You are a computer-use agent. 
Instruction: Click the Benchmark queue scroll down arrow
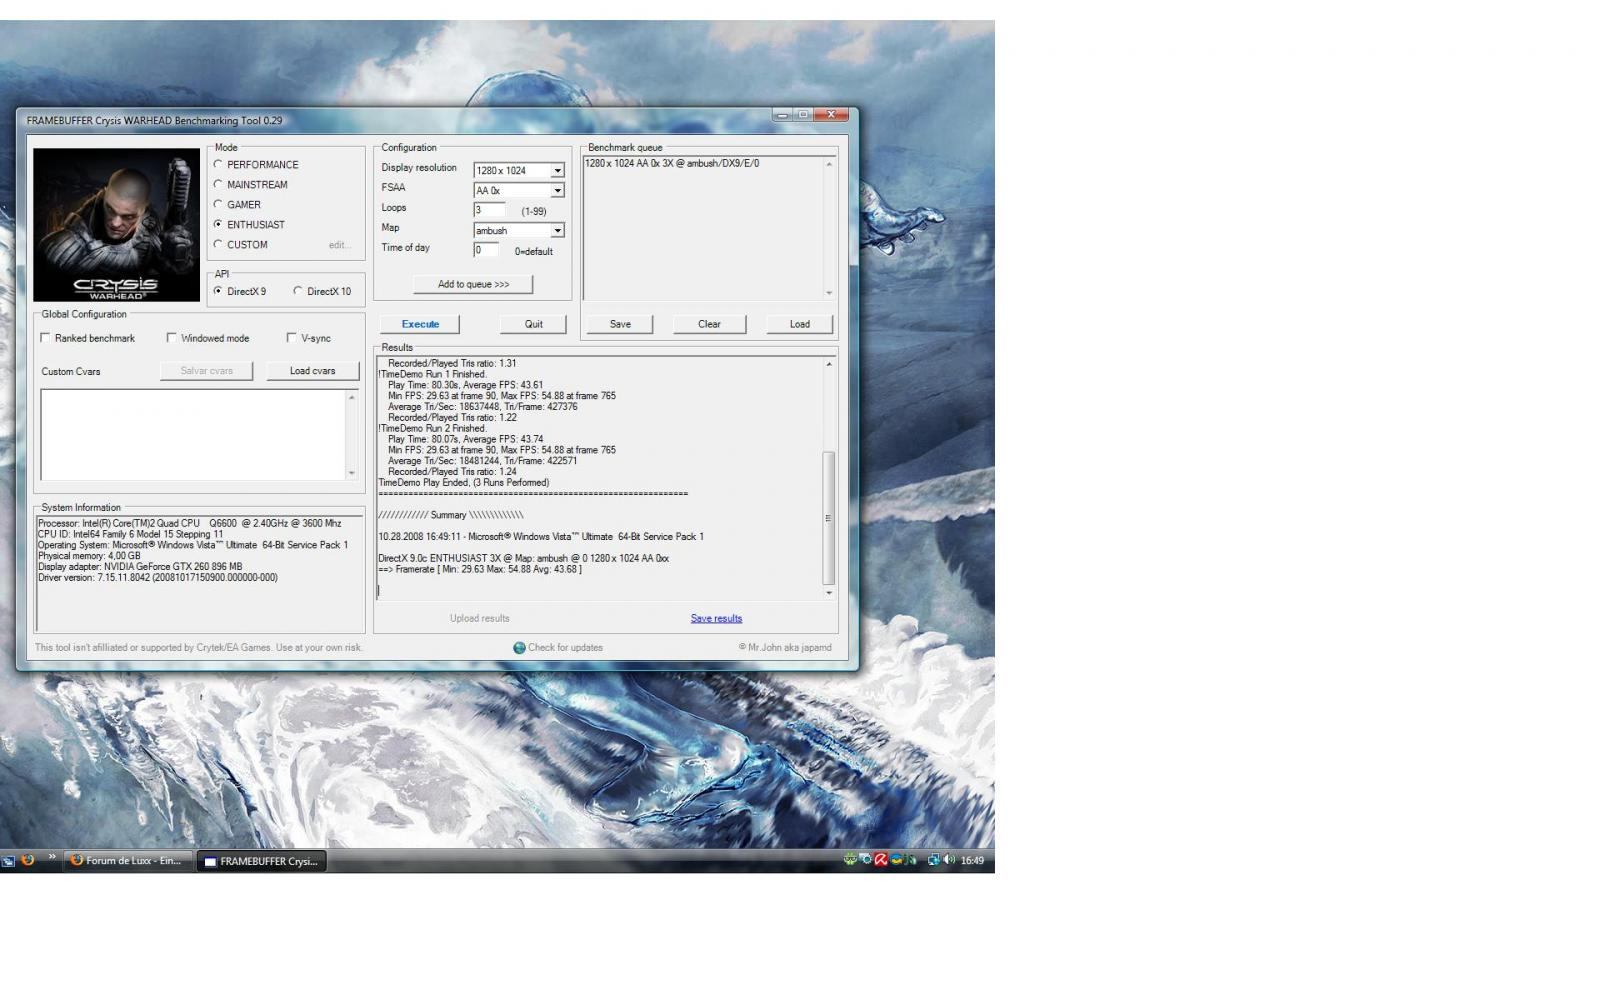[x=828, y=293]
